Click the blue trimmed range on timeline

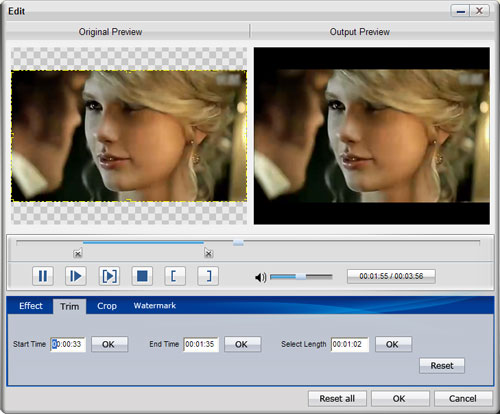pos(143,243)
